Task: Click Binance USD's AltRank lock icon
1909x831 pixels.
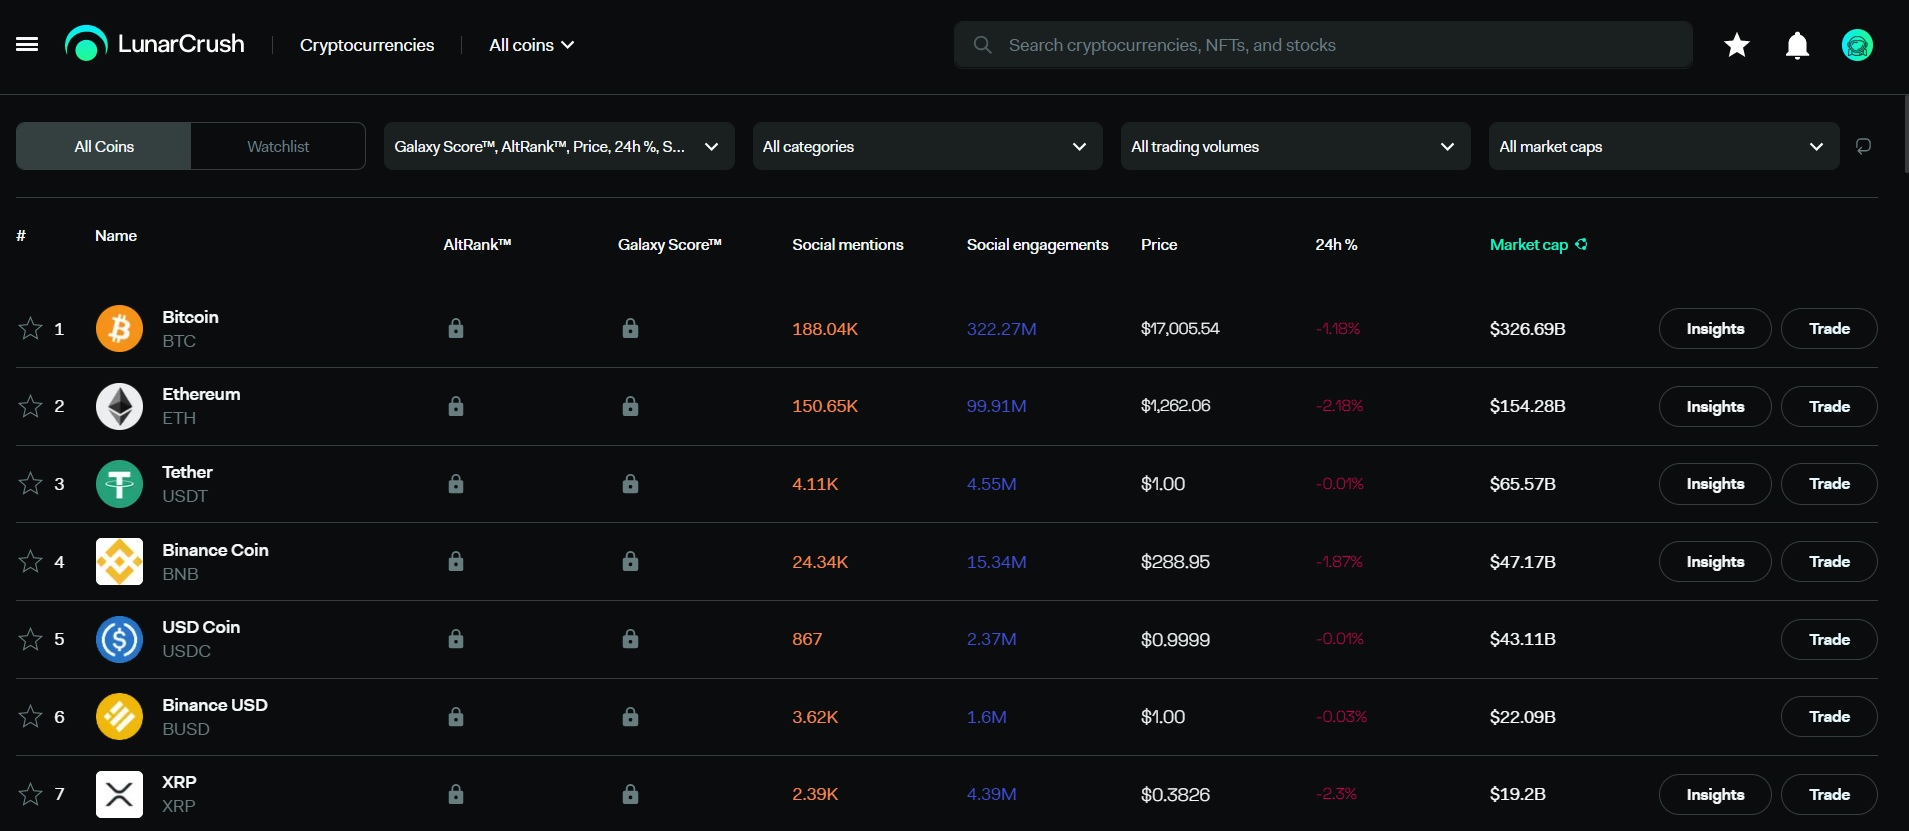Action: point(456,717)
